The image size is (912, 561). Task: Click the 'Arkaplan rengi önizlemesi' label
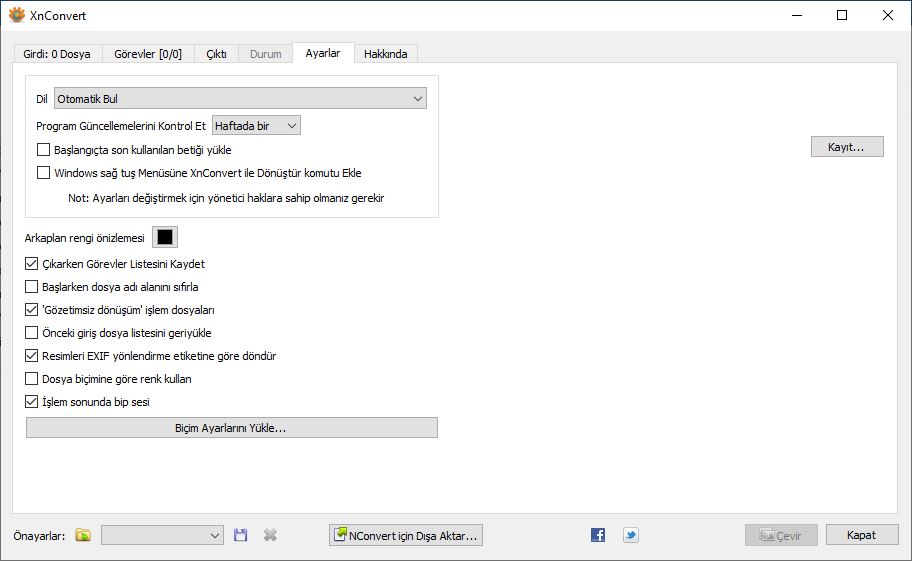click(x=84, y=238)
